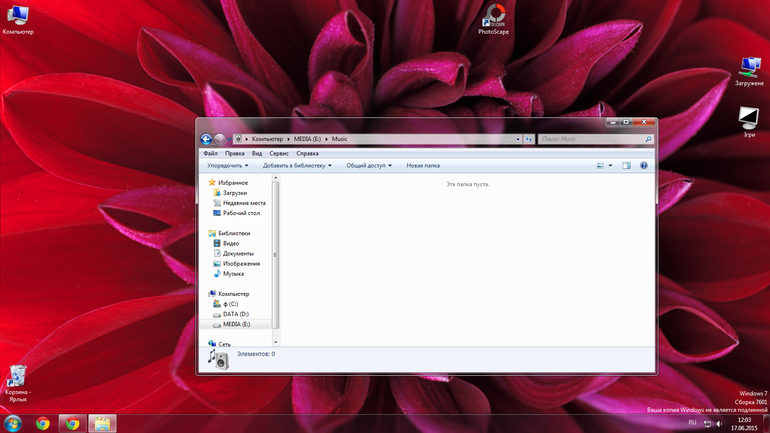Open 'Рабочий стол' in navigation pane
770x433 pixels.
point(241,214)
